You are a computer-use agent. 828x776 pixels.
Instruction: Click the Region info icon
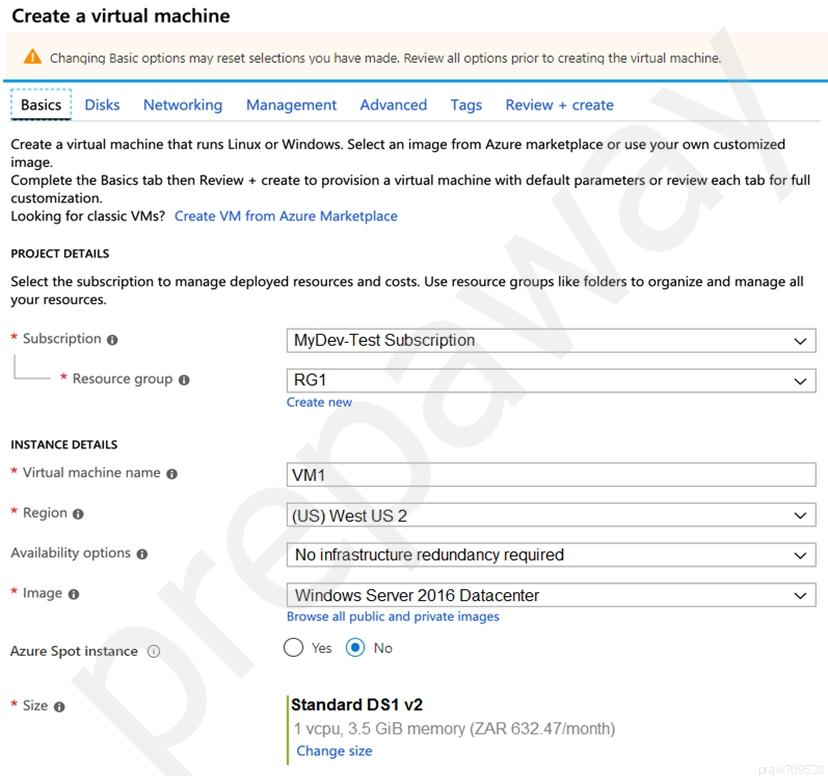tap(78, 514)
